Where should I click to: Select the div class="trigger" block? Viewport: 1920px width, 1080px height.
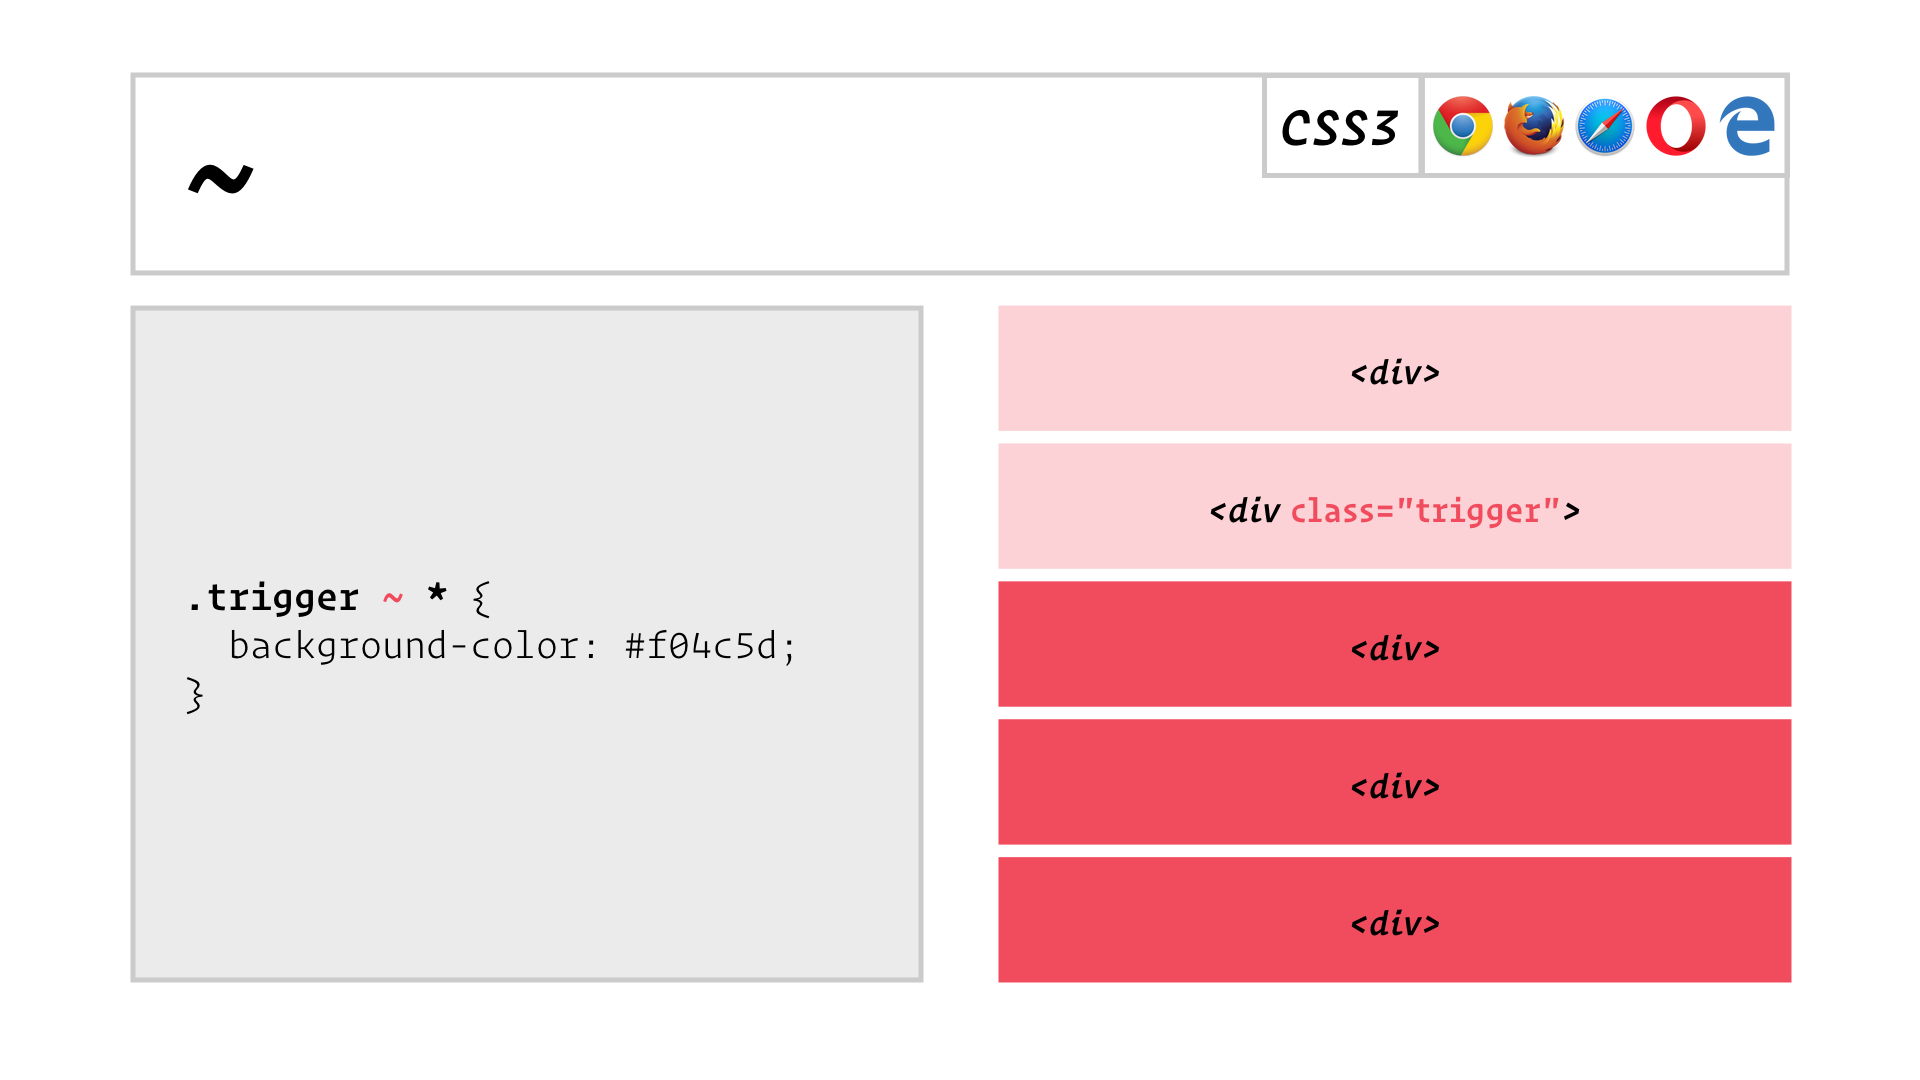click(x=1394, y=506)
